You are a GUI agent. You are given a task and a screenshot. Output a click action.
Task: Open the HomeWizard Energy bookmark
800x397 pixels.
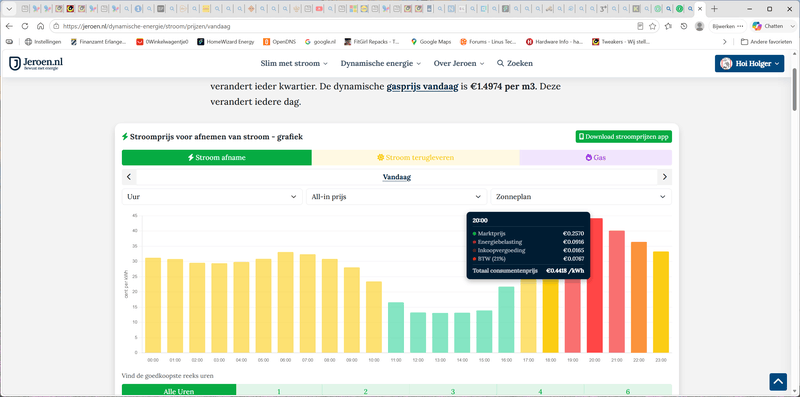[x=226, y=42]
